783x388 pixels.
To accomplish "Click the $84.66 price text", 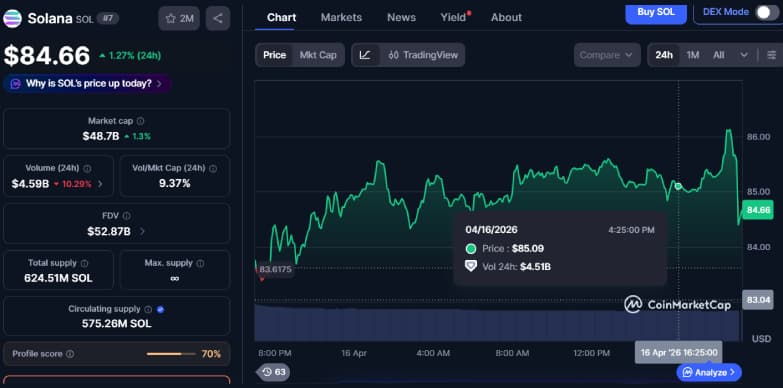I will pos(47,55).
